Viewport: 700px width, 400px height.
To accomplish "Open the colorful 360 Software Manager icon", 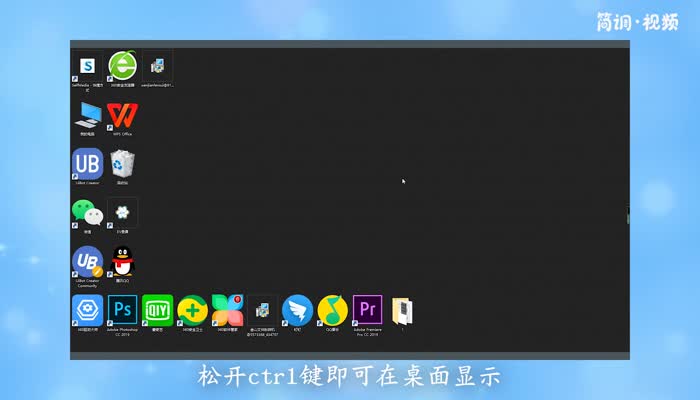I will point(227,309).
